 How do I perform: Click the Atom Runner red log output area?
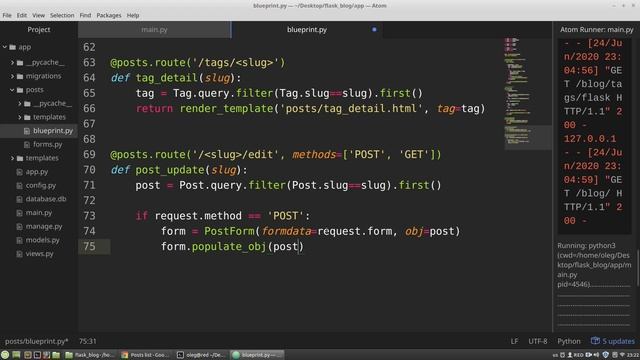[594, 136]
